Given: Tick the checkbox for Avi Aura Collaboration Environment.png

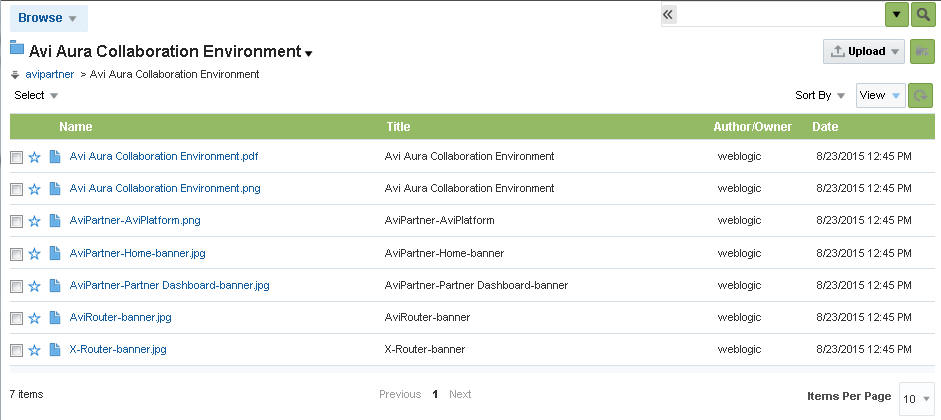Looking at the screenshot, I should [16, 189].
